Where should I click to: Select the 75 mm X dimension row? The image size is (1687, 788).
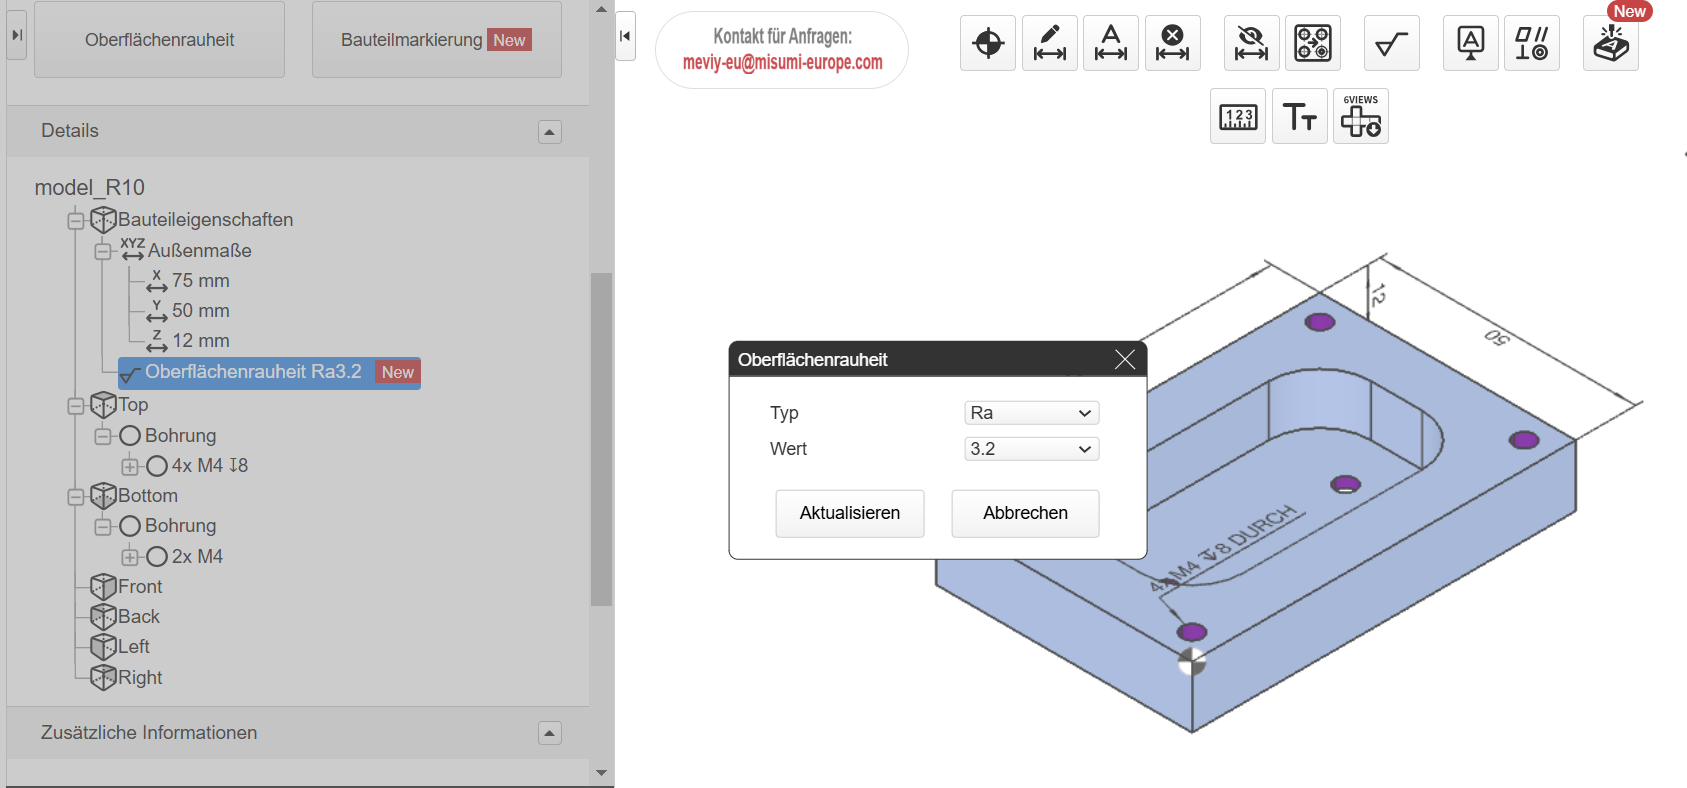pyautogui.click(x=188, y=281)
